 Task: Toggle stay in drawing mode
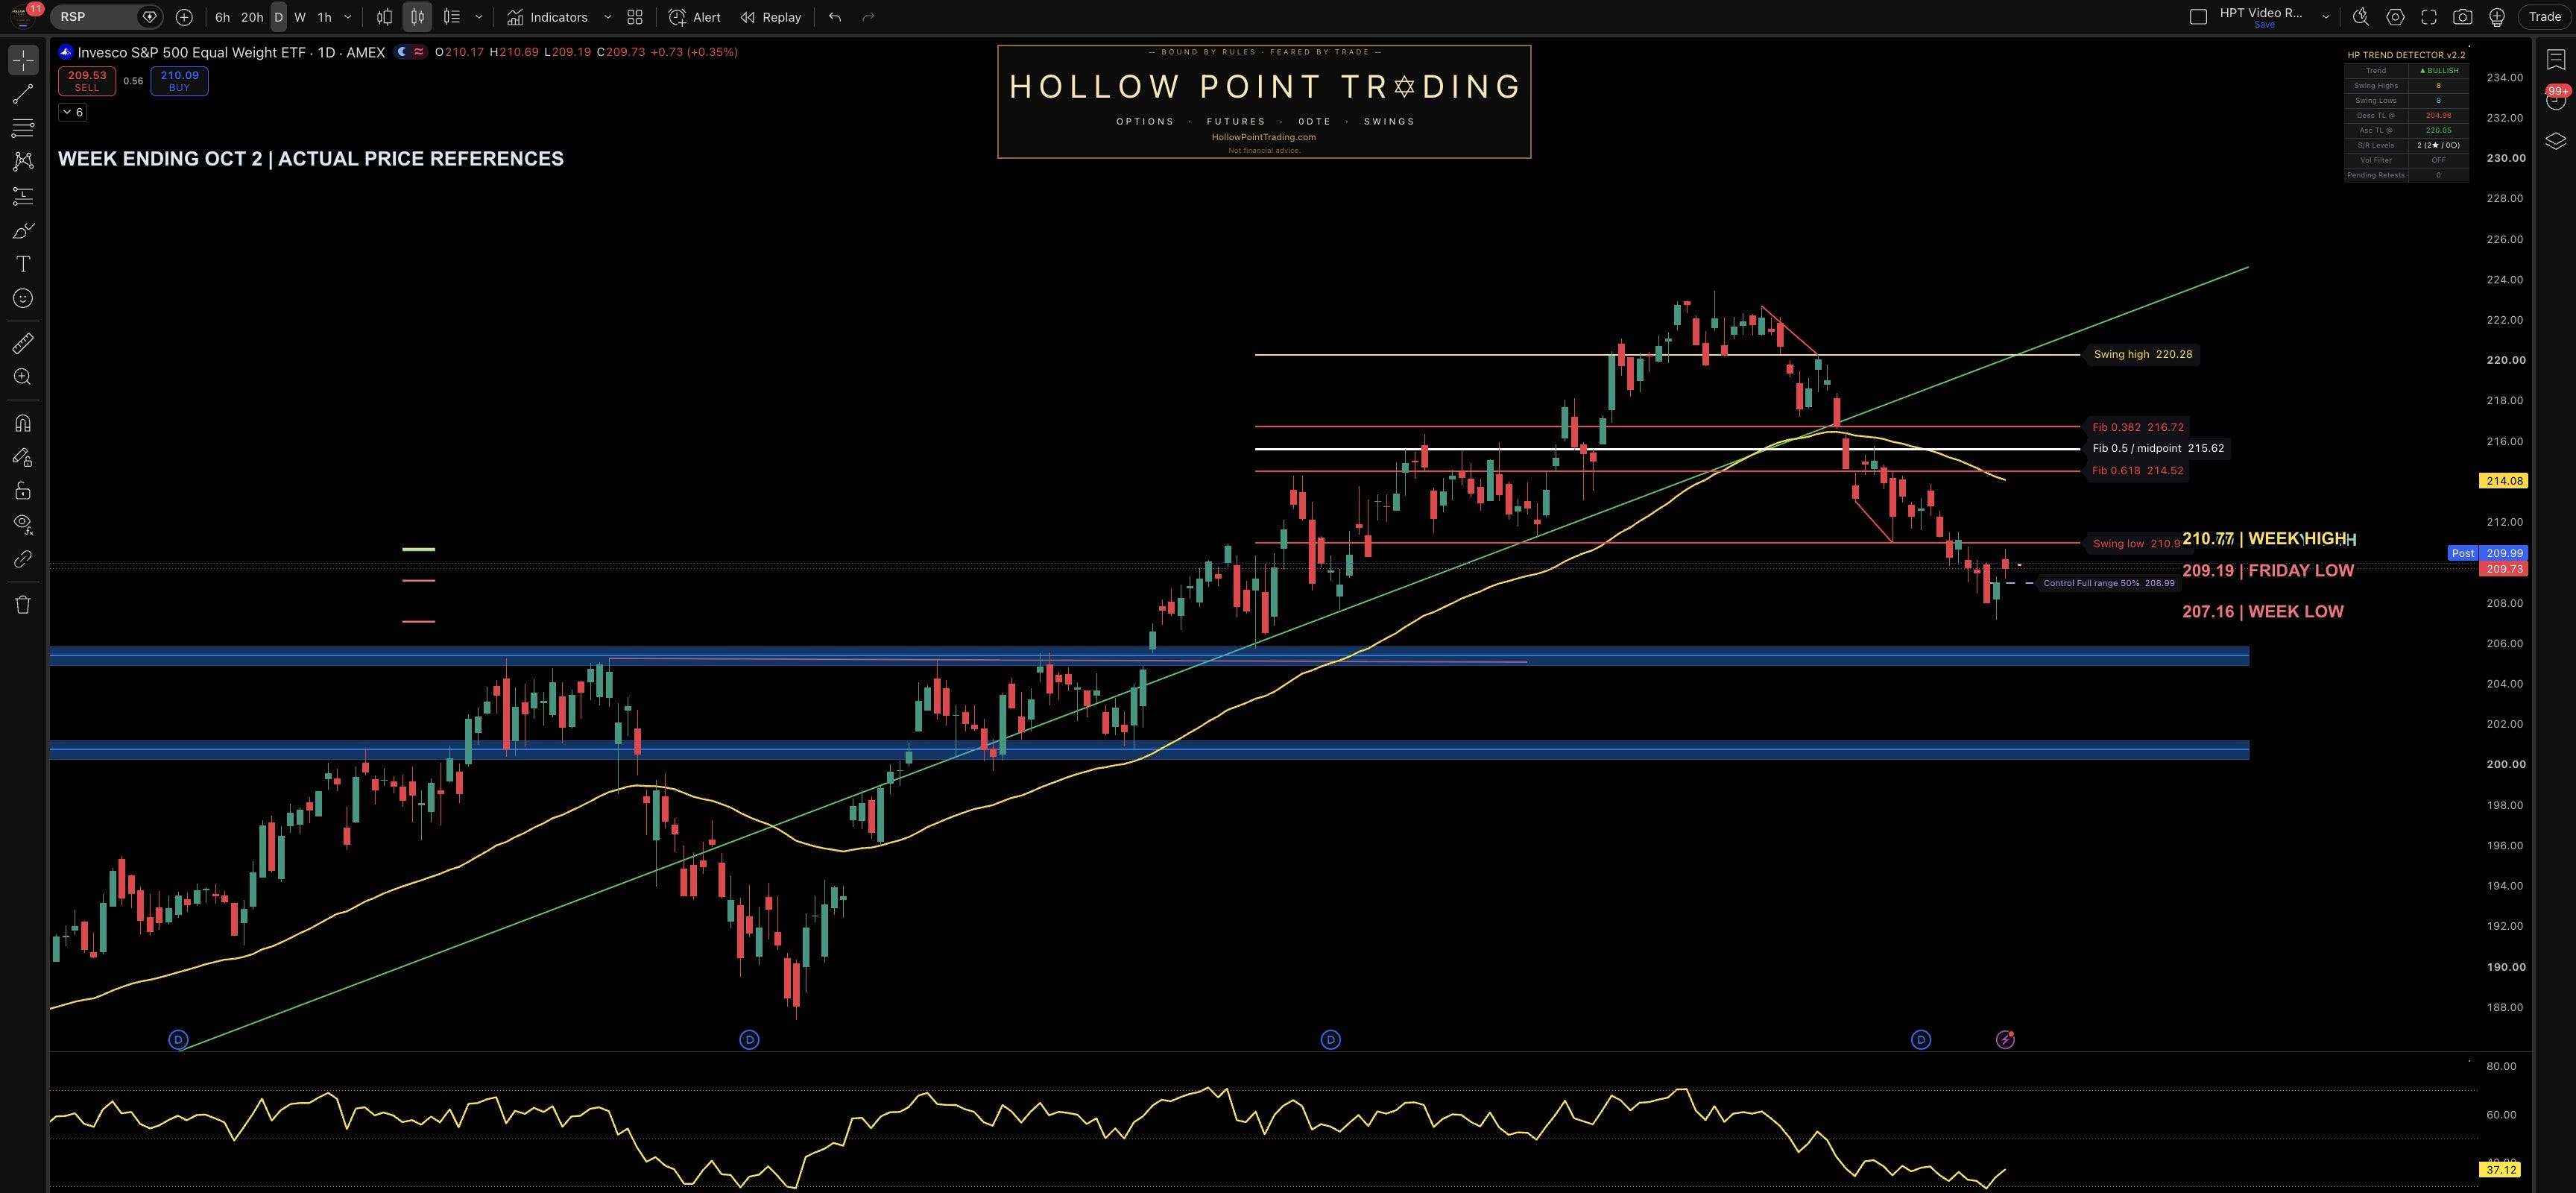tap(23, 457)
